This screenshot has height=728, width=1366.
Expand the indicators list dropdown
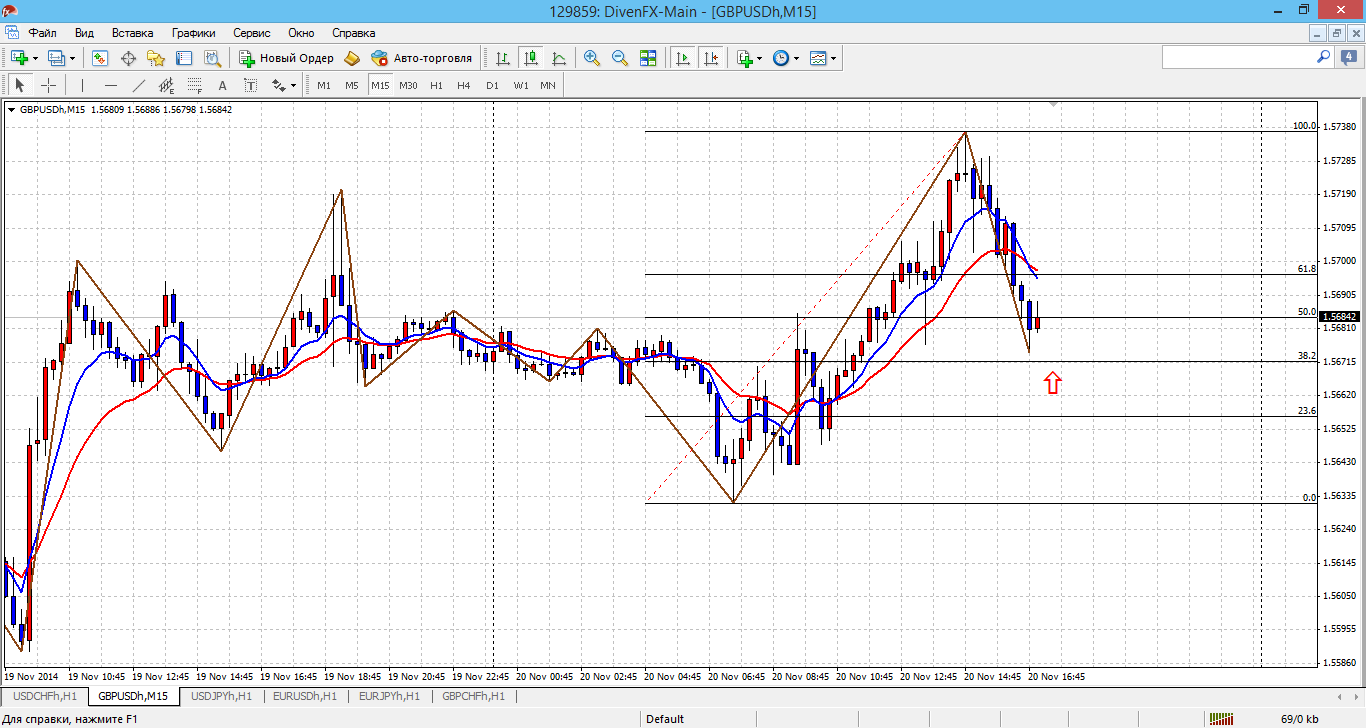click(761, 58)
